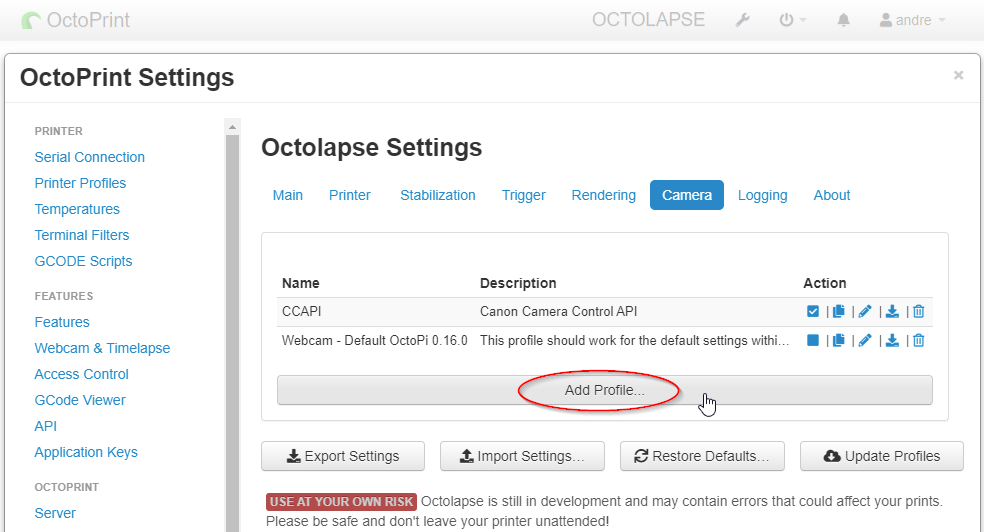Click Export Settings button
The image size is (984, 532).
point(343,456)
